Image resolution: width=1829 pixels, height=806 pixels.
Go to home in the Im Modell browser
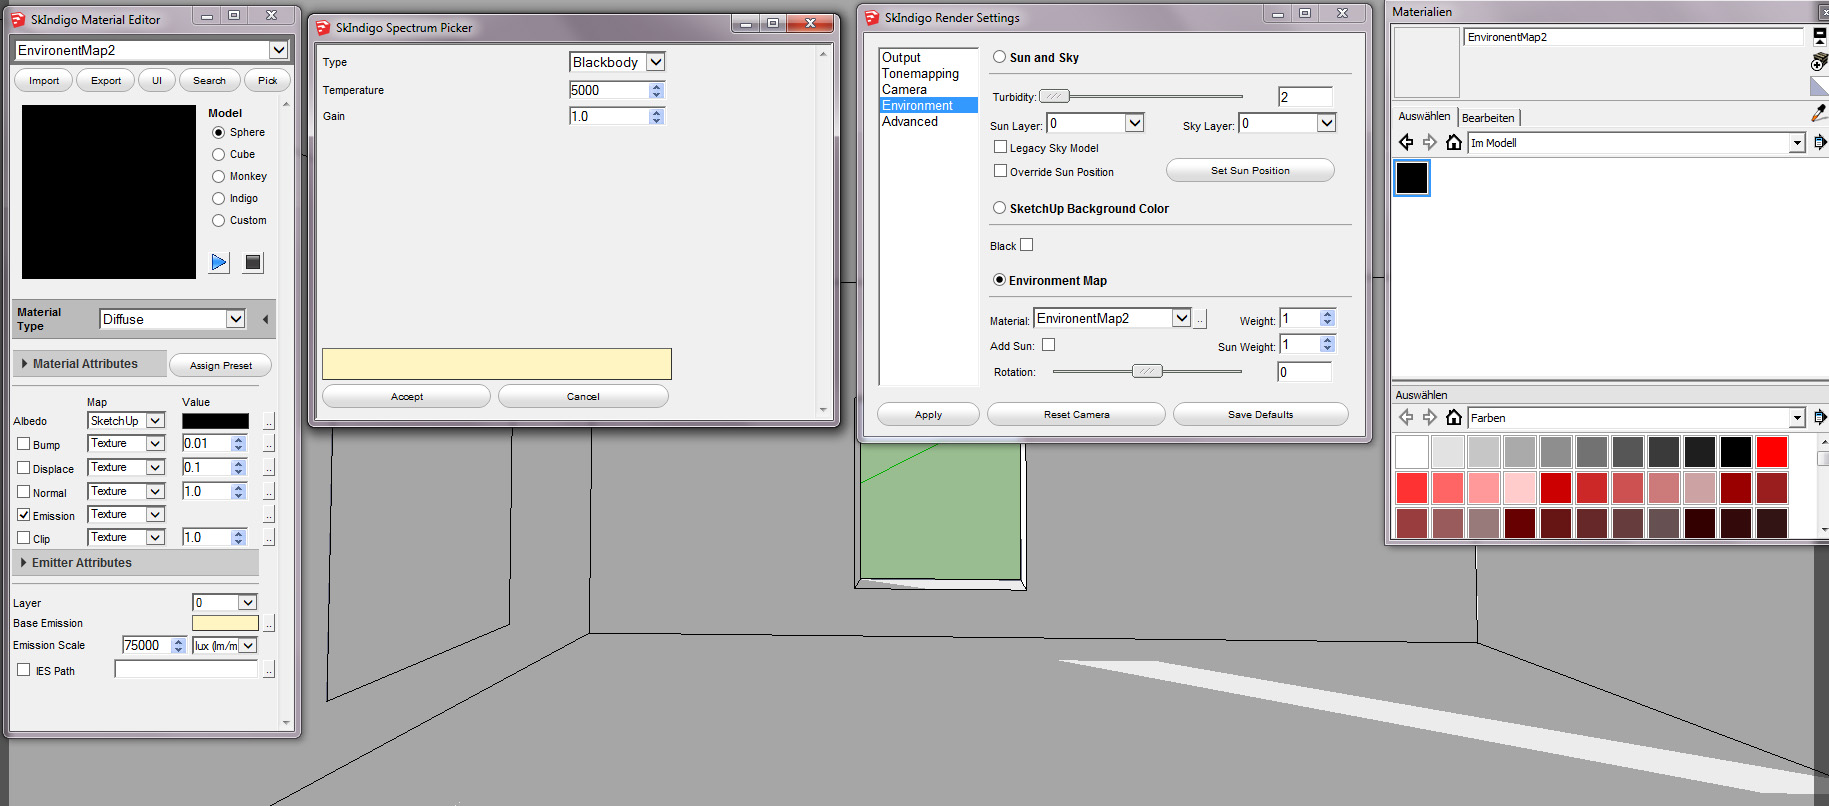(1454, 142)
